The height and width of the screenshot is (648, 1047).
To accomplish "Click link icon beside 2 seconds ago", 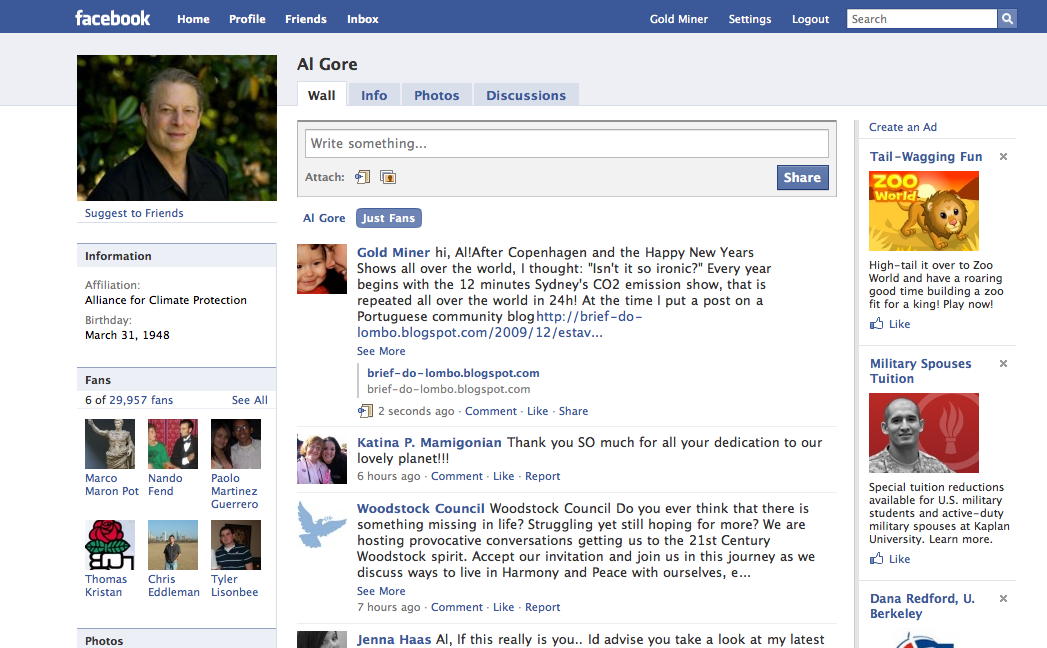I will [x=365, y=411].
